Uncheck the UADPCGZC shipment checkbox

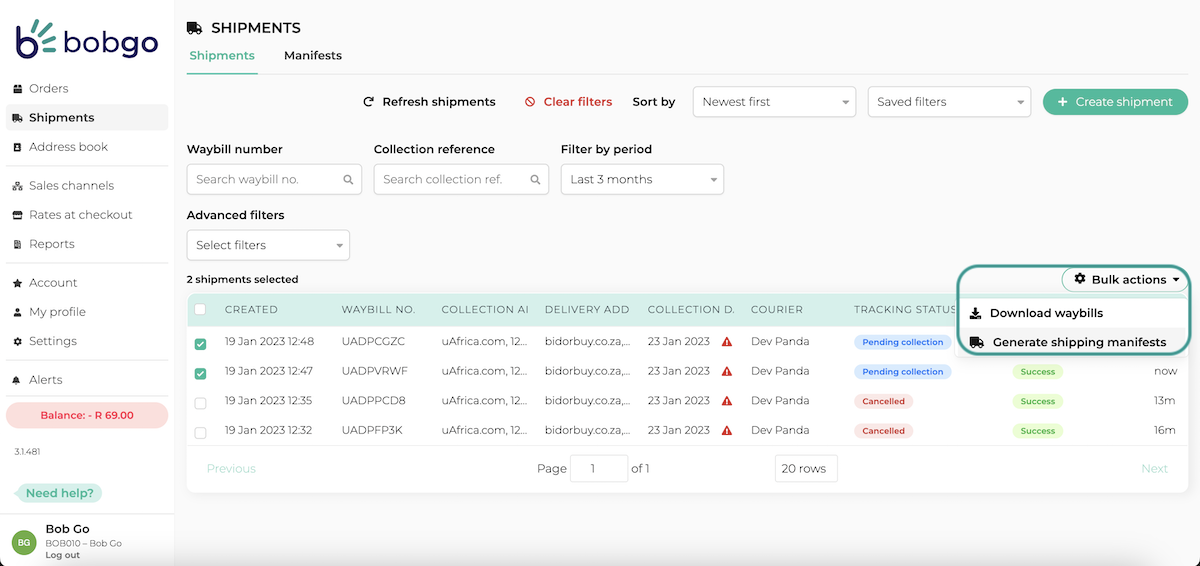click(200, 344)
